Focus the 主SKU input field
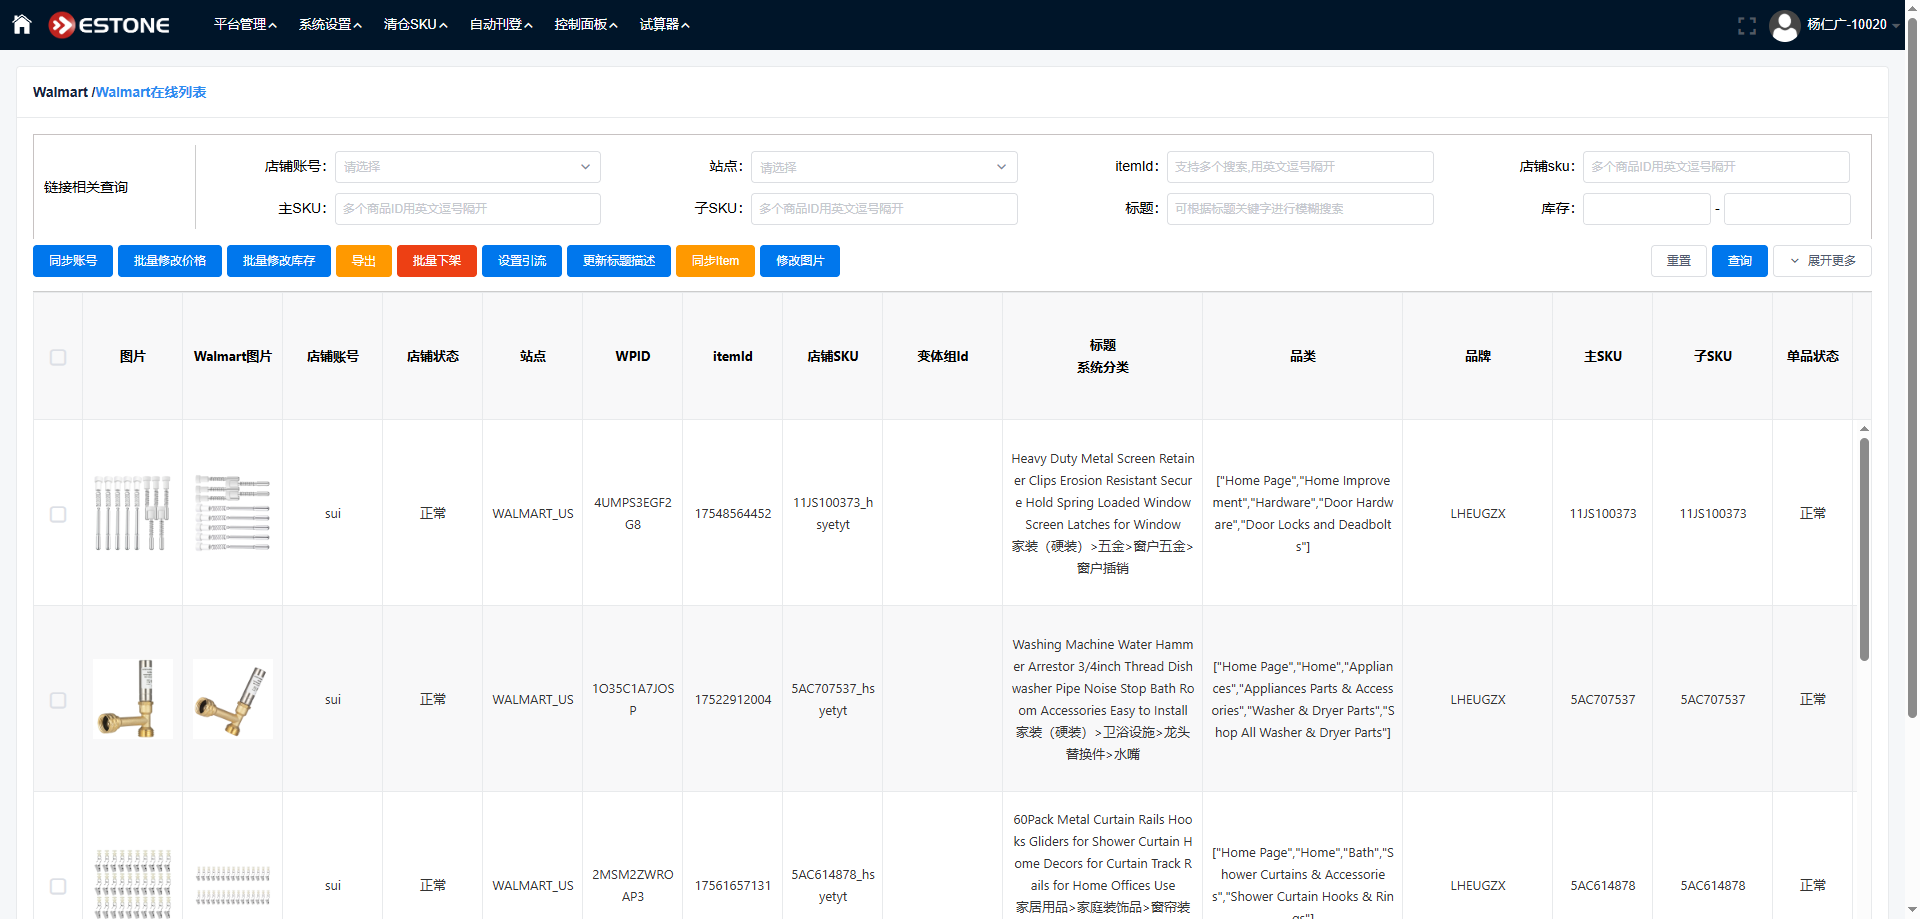This screenshot has height=919, width=1920. click(467, 209)
